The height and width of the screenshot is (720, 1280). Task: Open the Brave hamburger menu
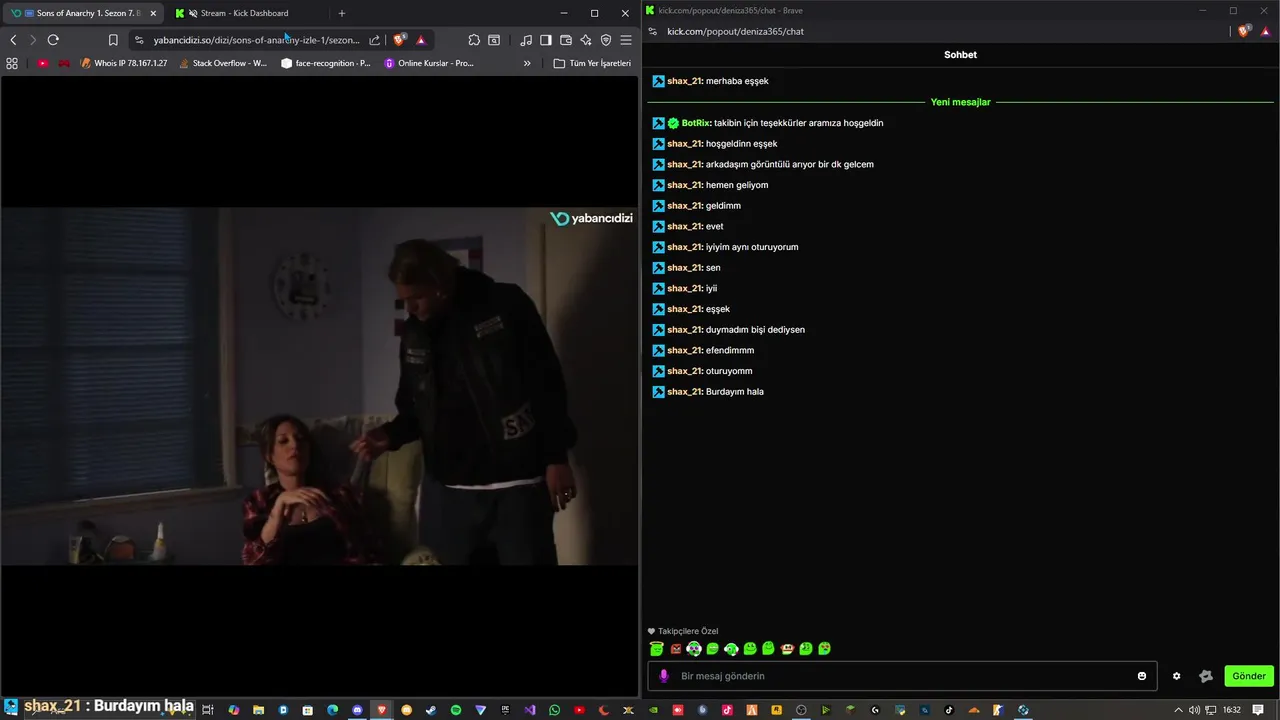click(626, 40)
